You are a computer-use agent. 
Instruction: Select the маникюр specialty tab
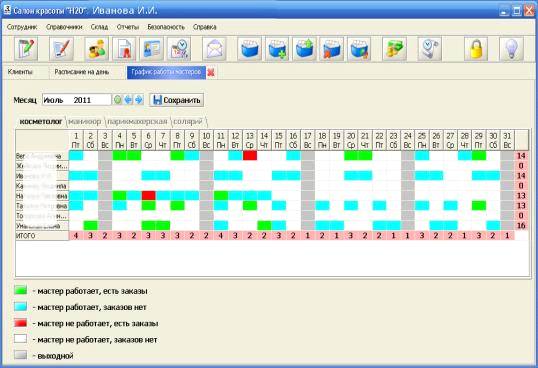pos(84,121)
